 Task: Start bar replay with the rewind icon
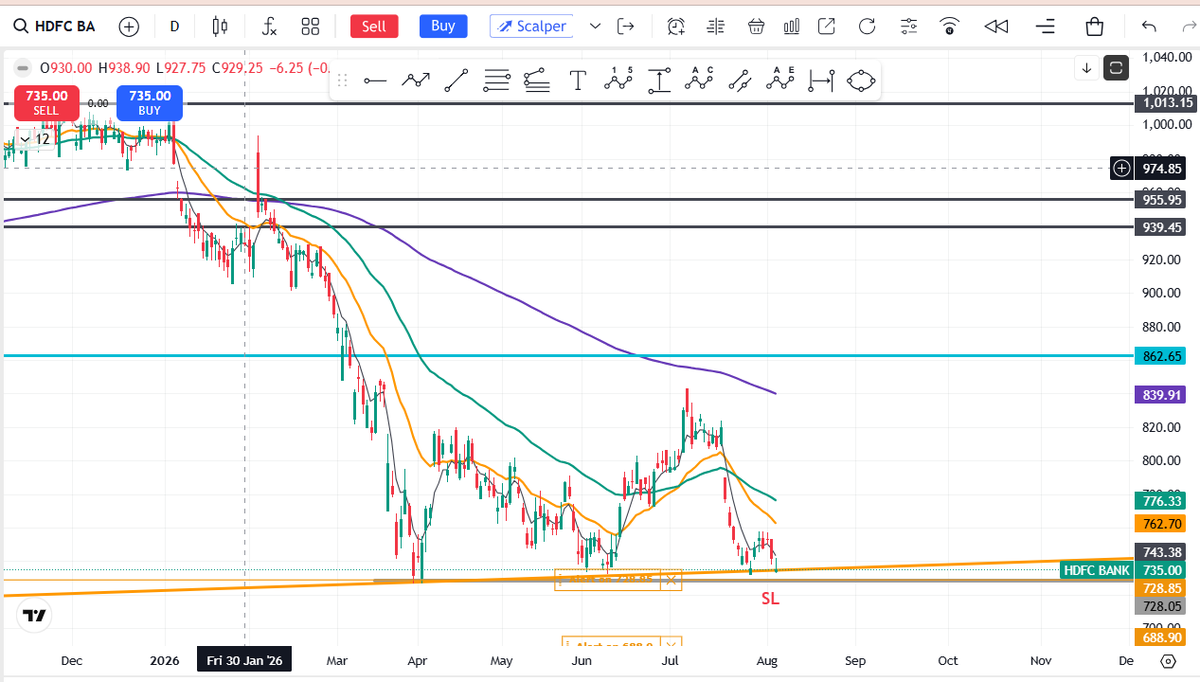point(996,26)
